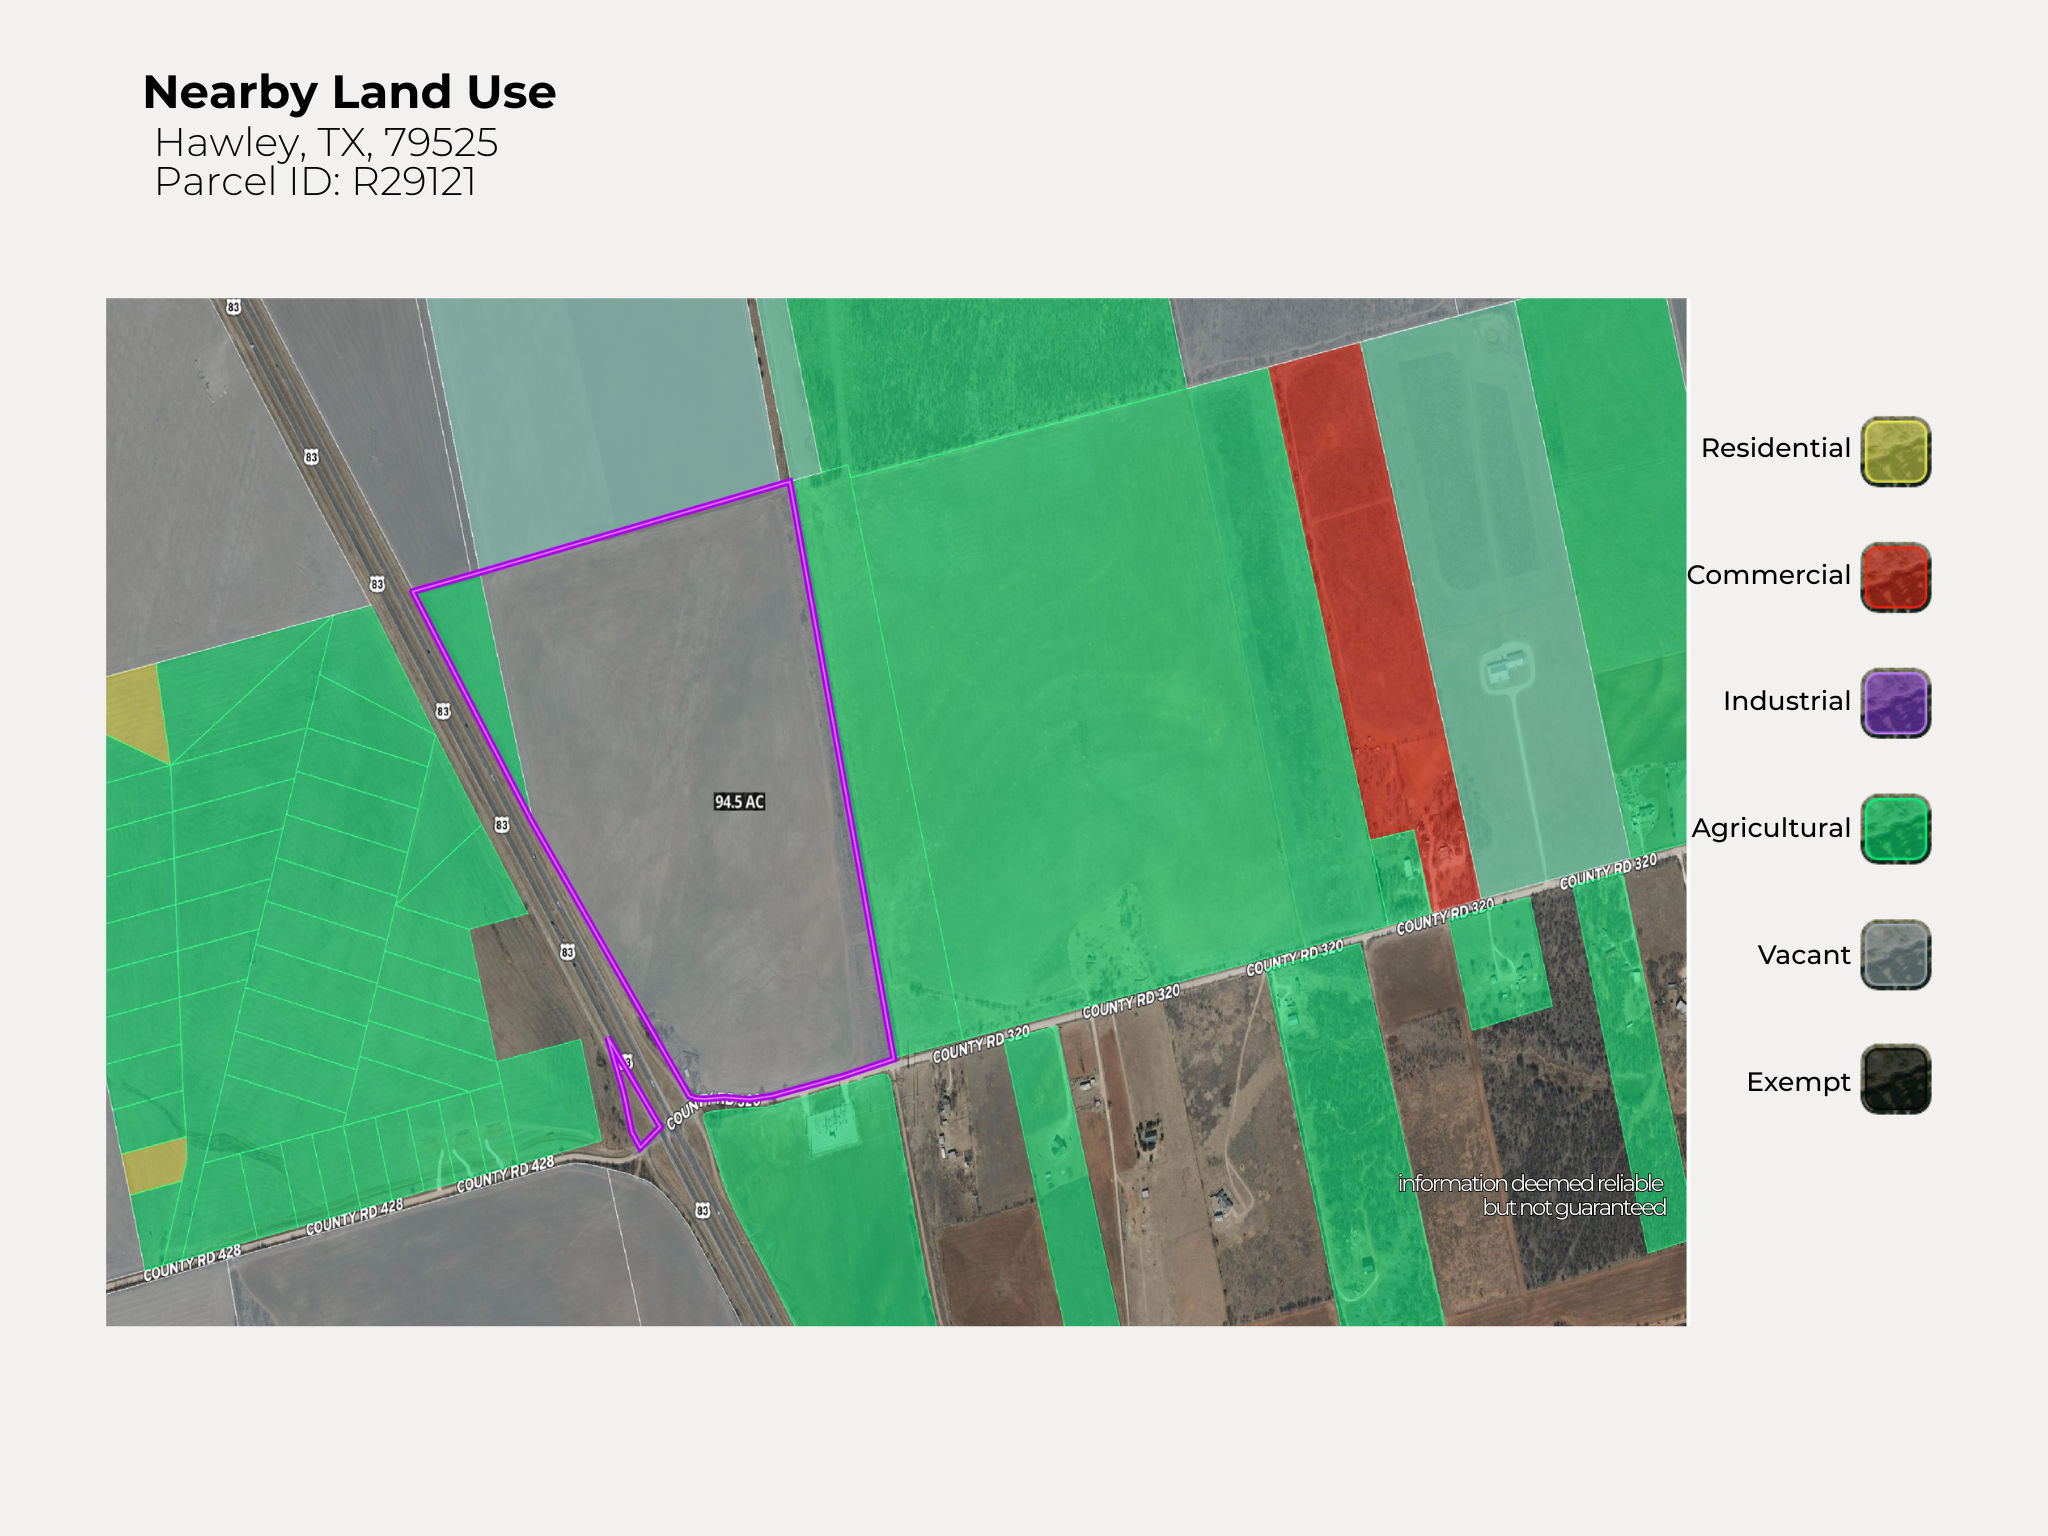Click the Agricultural green legend swatch
The width and height of the screenshot is (2048, 1536).
[x=1895, y=830]
